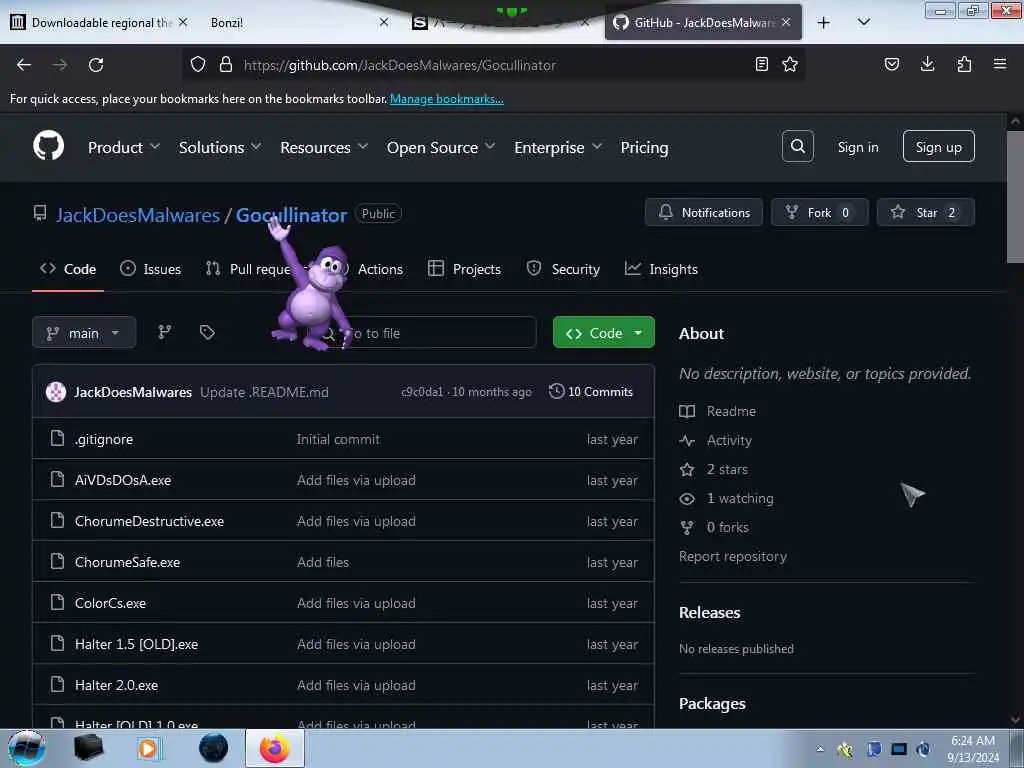Viewport: 1024px width, 768px height.
Task: Star the Gocullinator repository
Action: tap(925, 212)
